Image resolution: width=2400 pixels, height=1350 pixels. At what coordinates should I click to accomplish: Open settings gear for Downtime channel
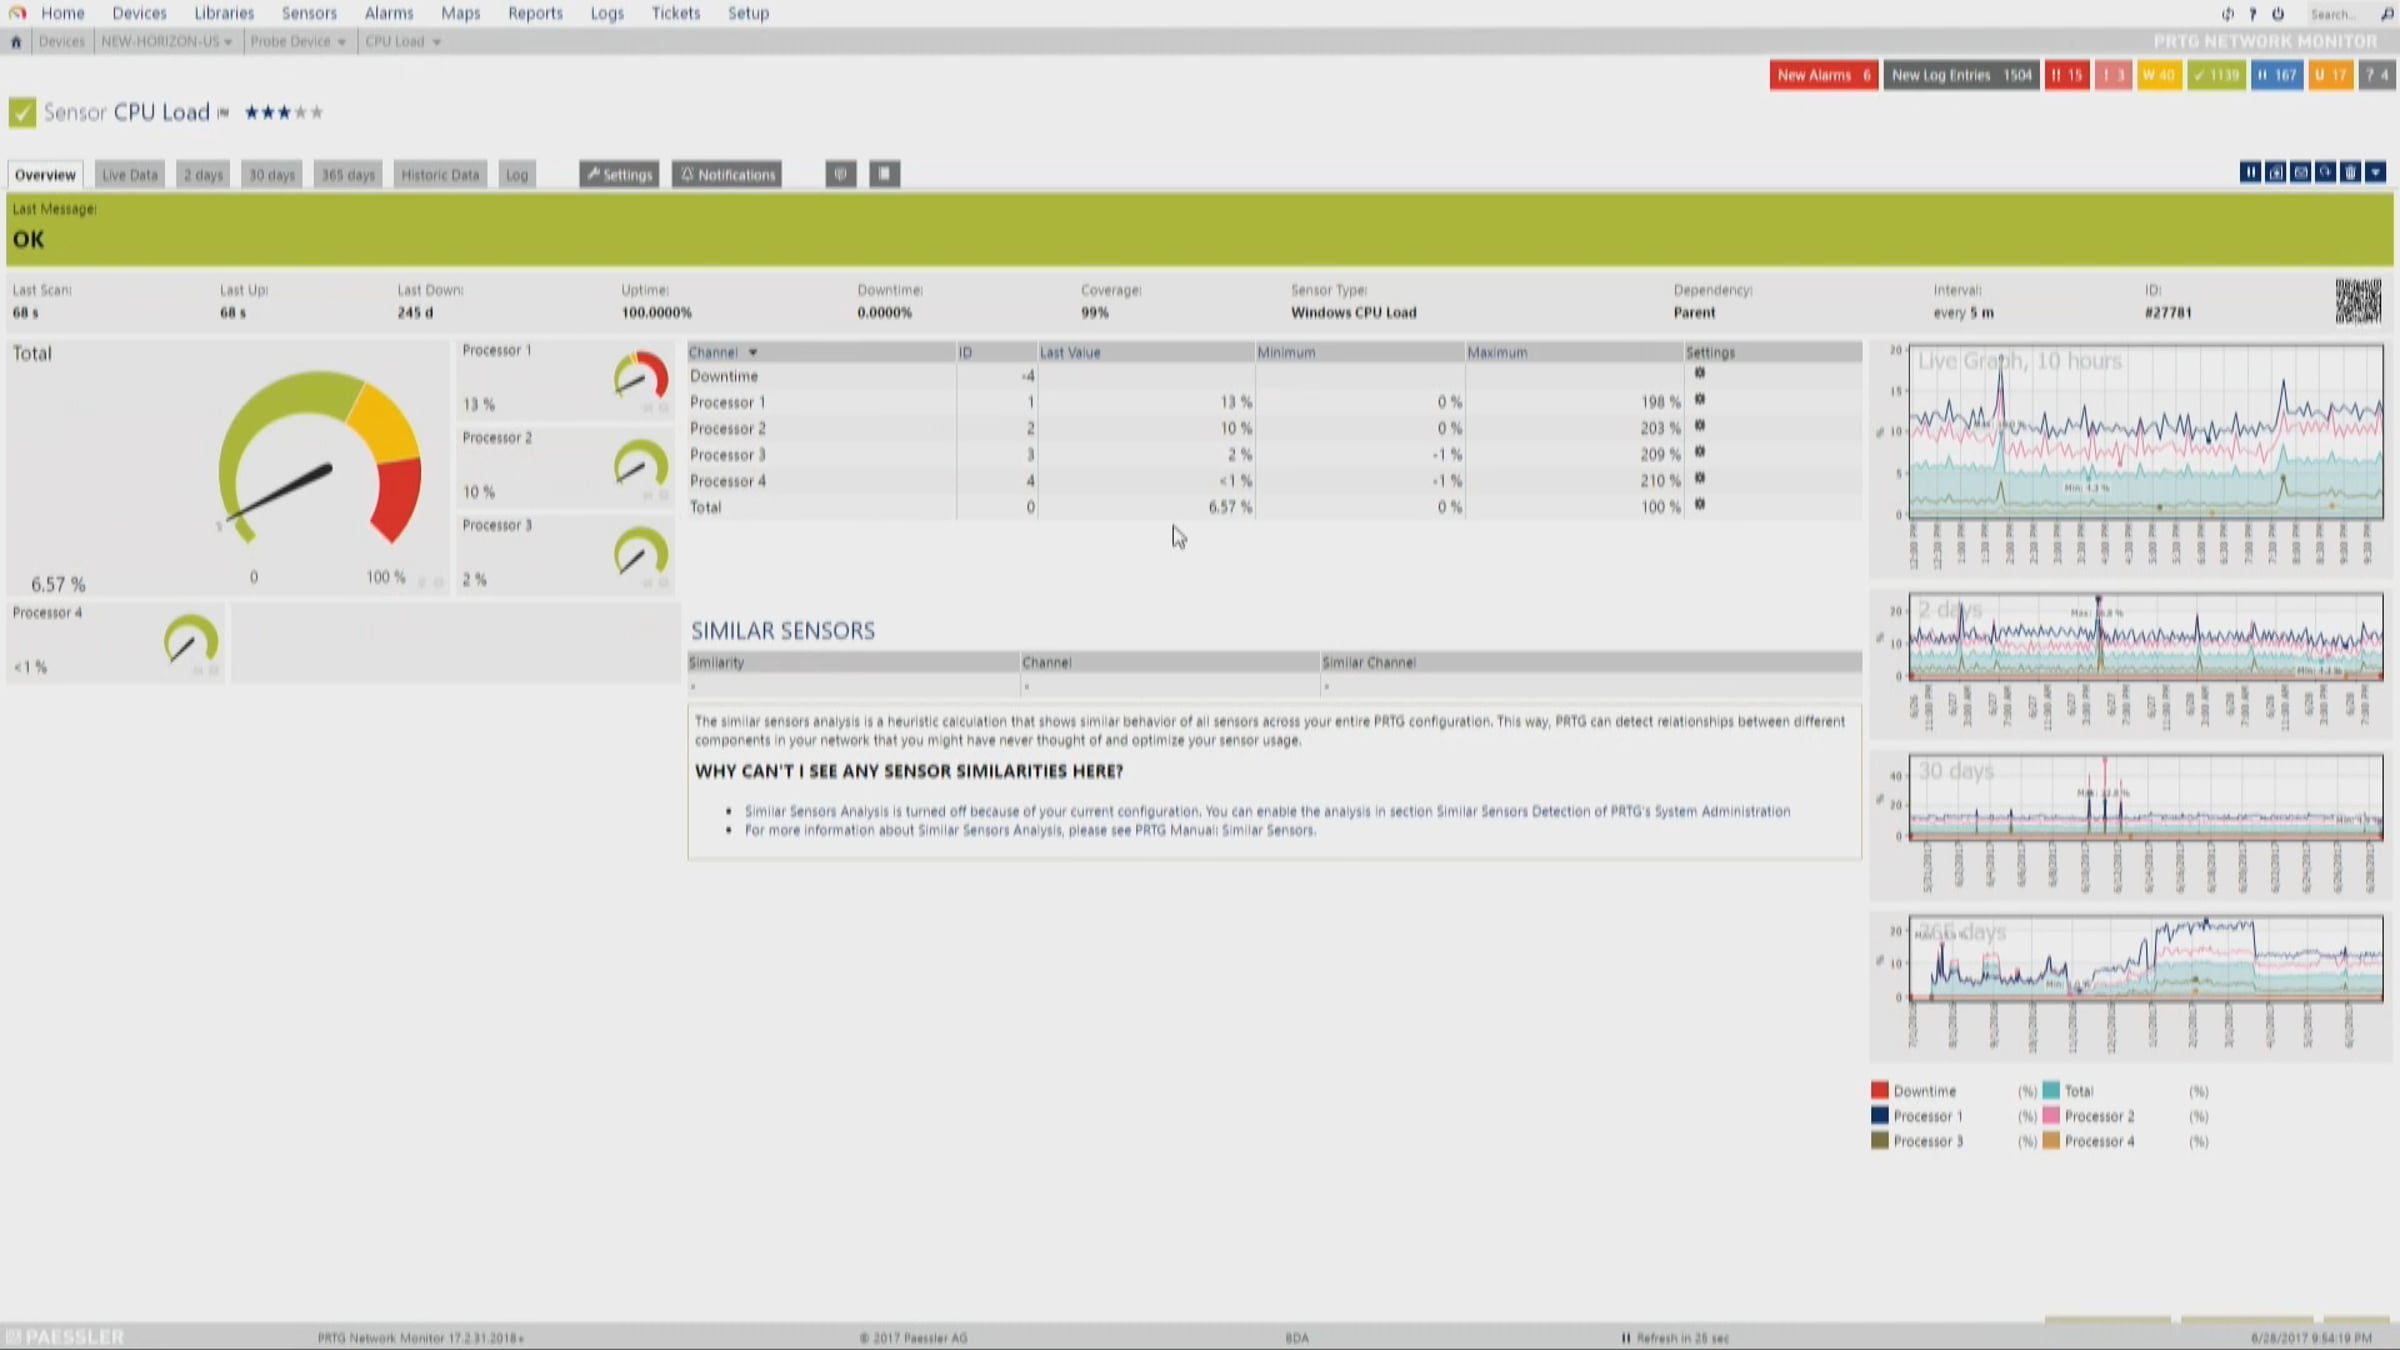point(1699,374)
